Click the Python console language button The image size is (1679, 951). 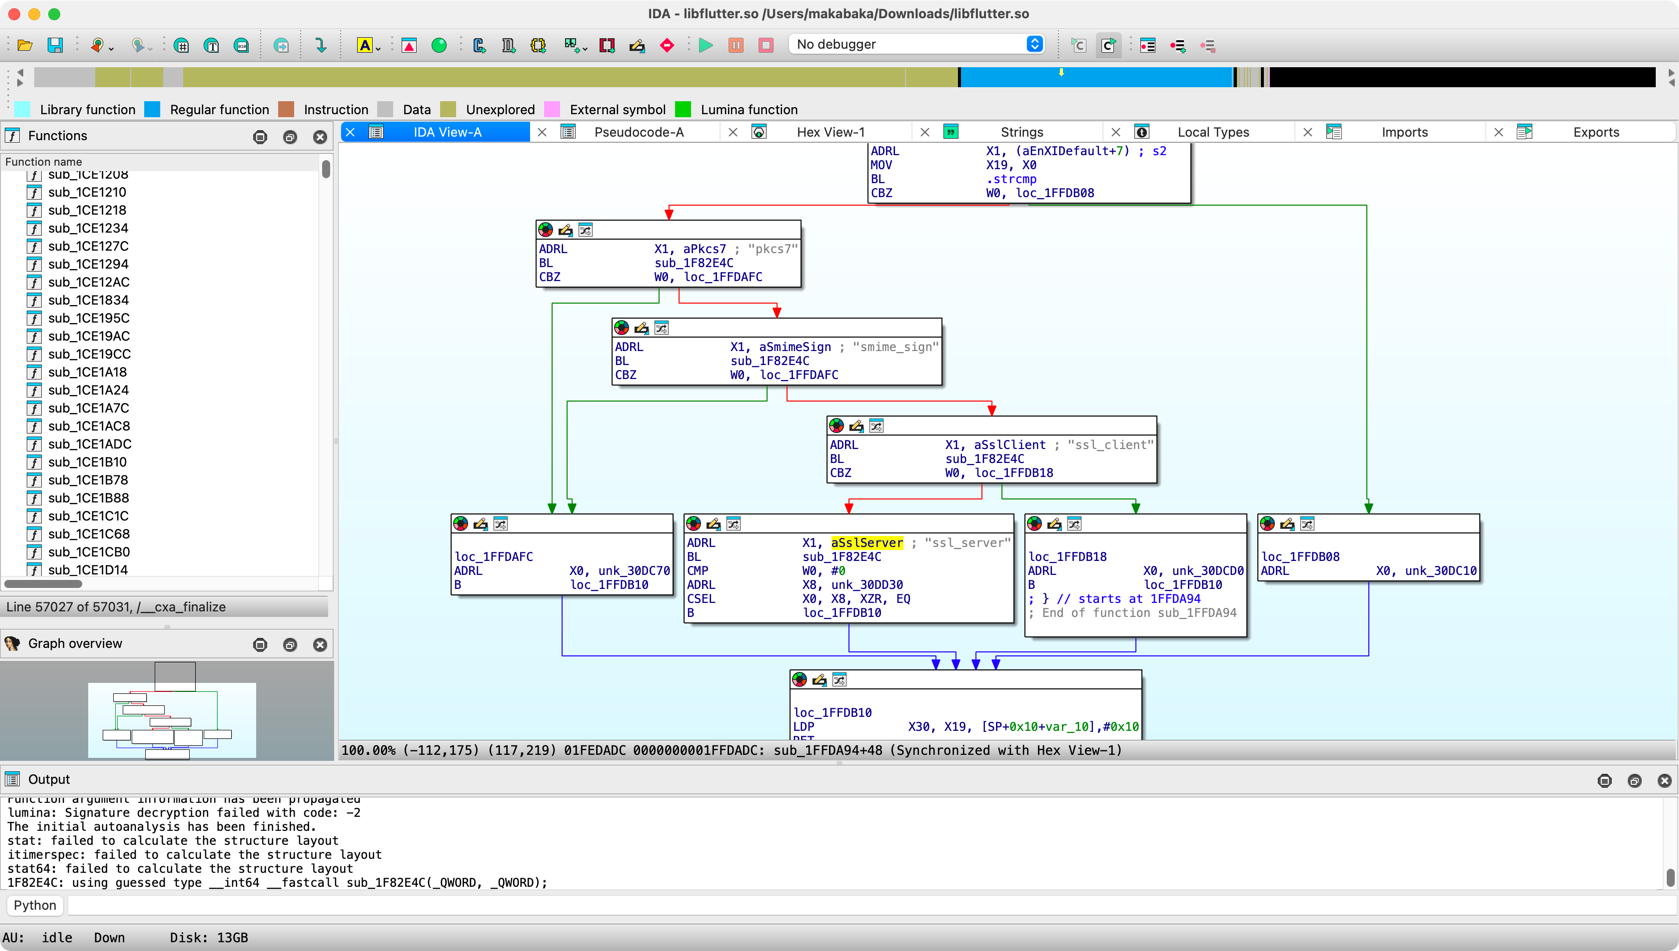(35, 905)
